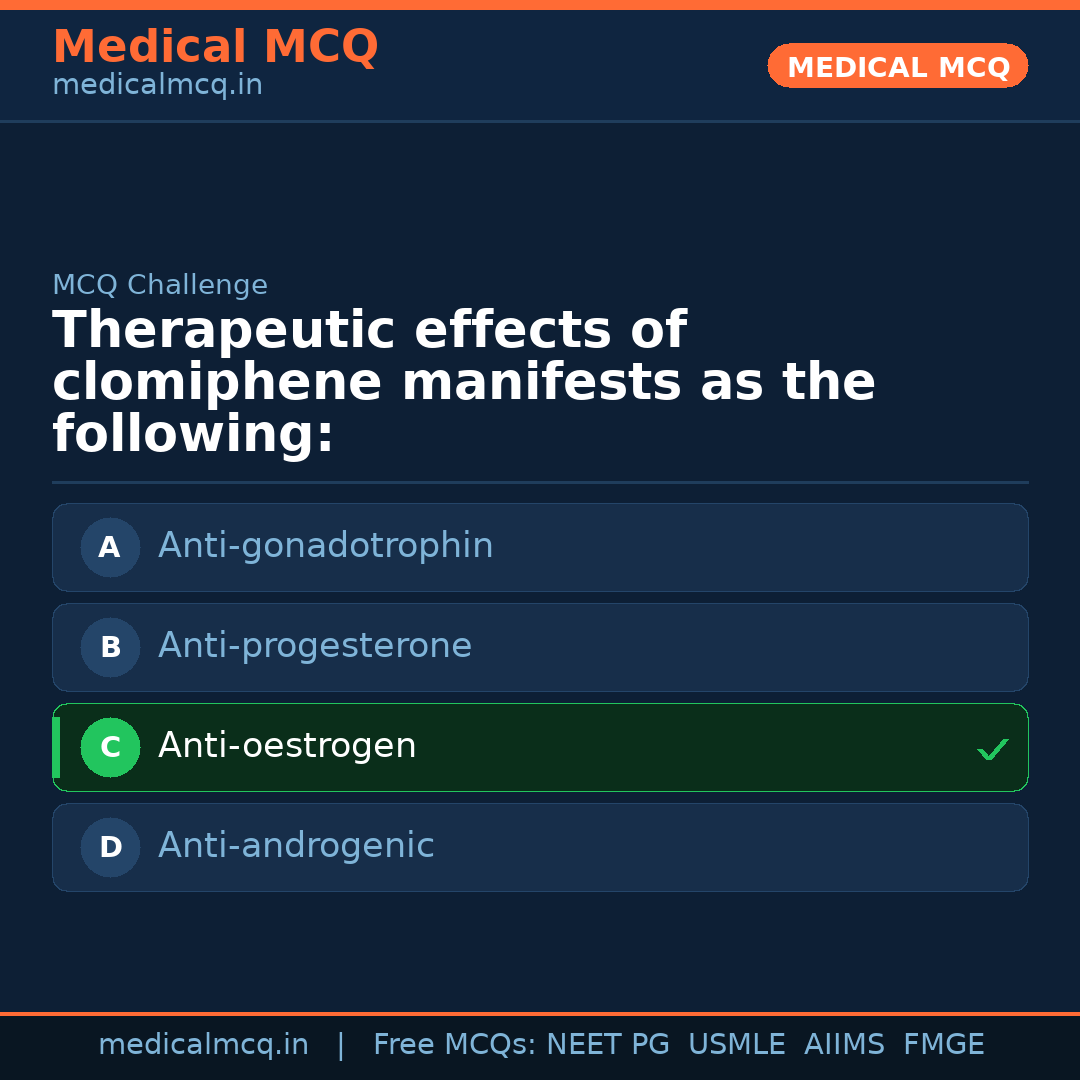Click the clomiphene question heading text
Viewport: 1080px width, 1080px height.
pyautogui.click(x=464, y=383)
